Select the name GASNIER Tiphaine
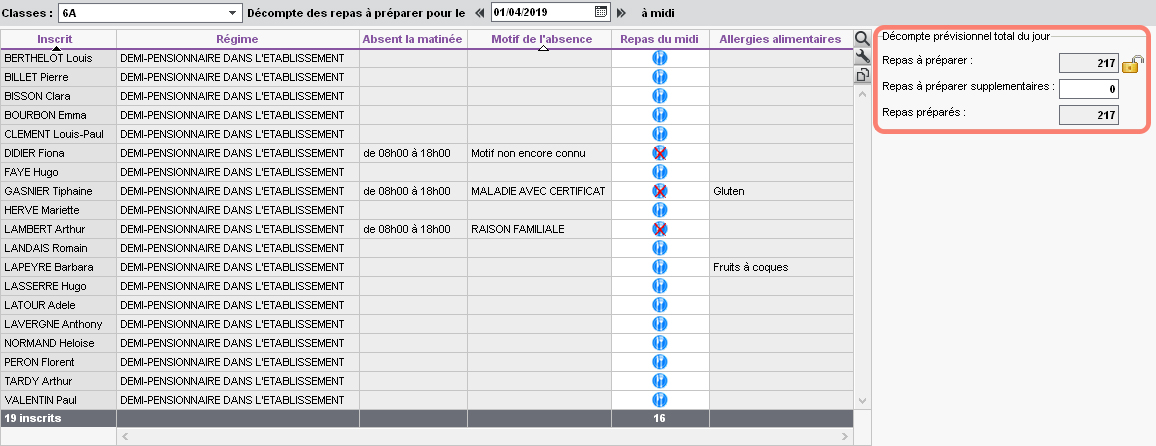This screenshot has height=446, width=1156. click(x=49, y=191)
